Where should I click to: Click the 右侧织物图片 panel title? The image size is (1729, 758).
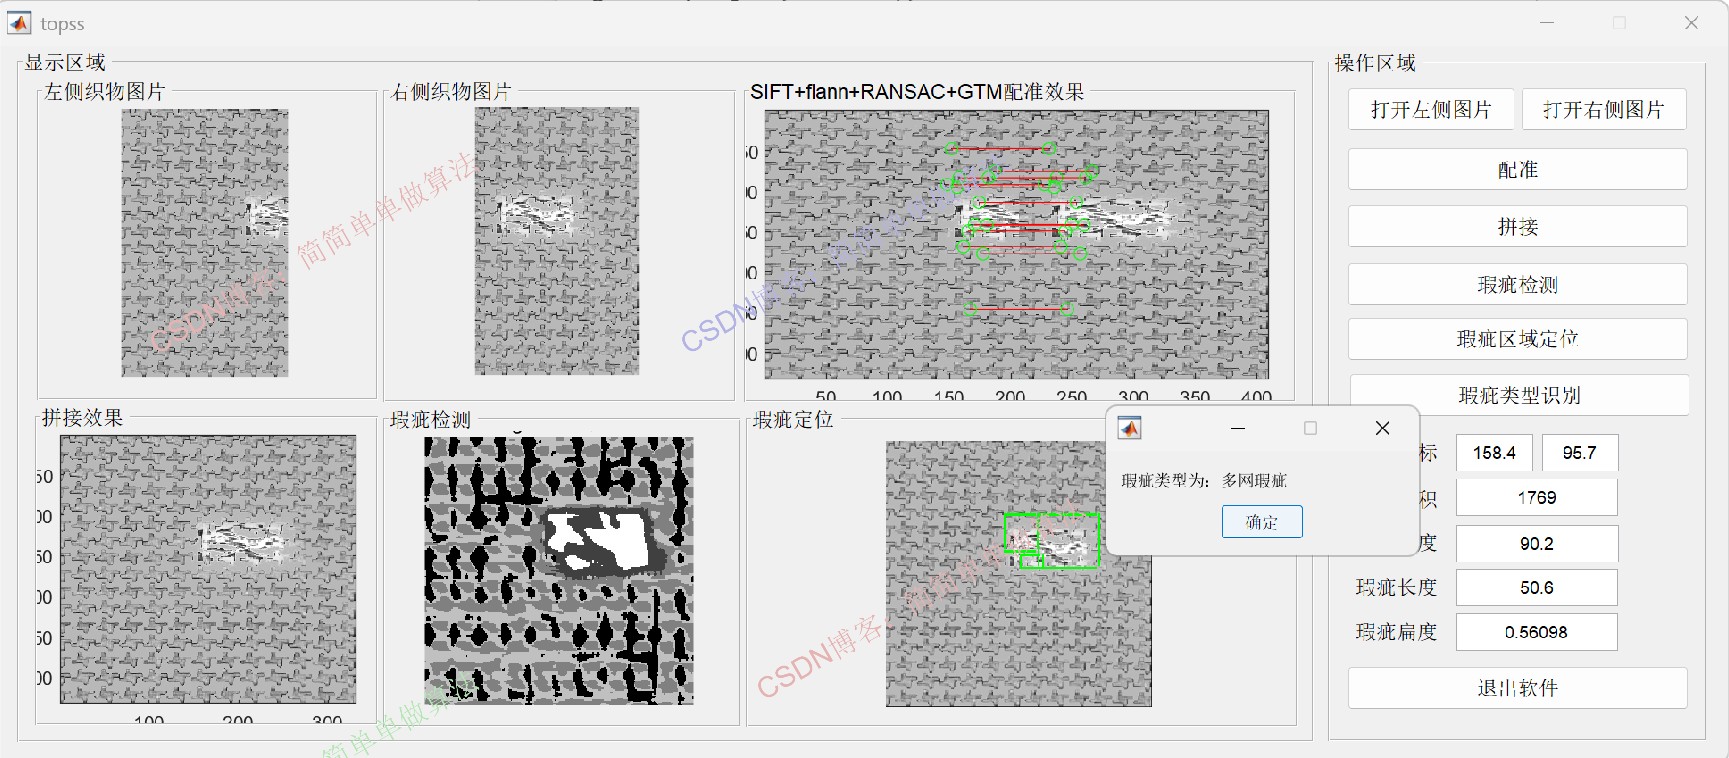451,92
